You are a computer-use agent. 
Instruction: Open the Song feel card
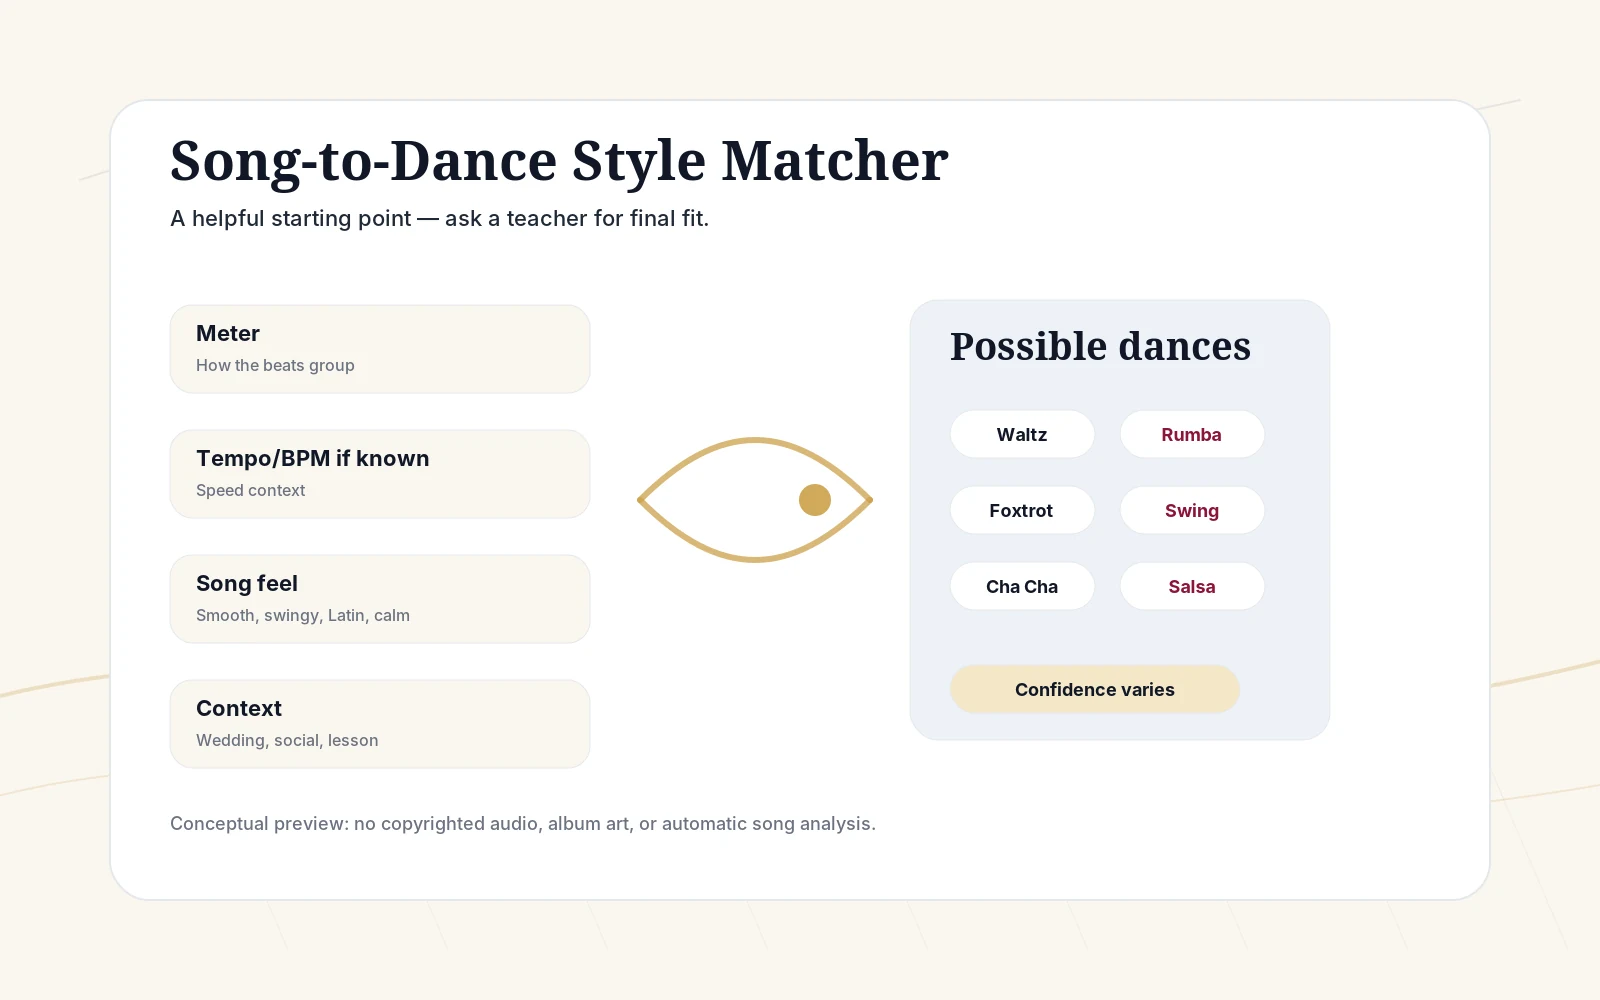pos(380,599)
